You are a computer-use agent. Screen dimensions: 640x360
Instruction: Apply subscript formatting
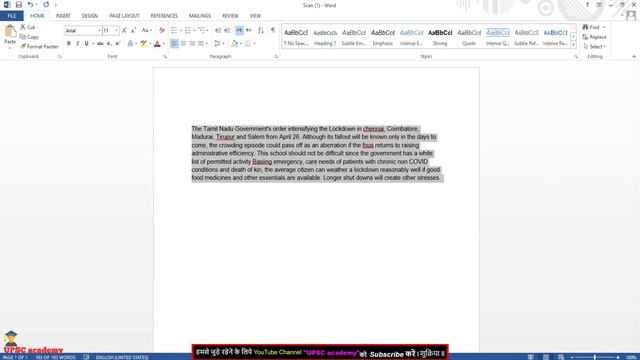tap(109, 43)
